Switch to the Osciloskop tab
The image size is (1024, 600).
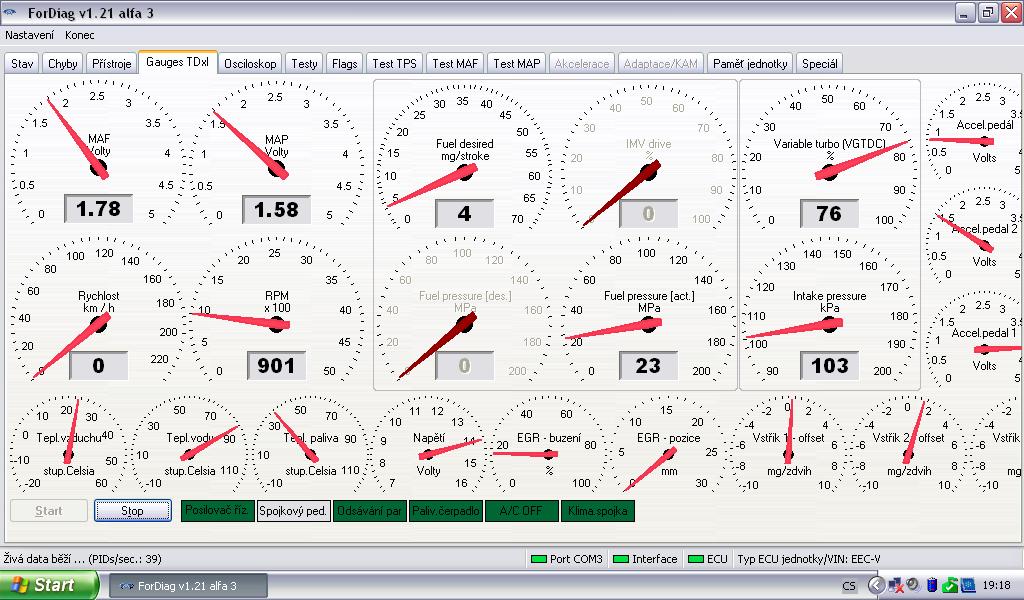[x=250, y=63]
